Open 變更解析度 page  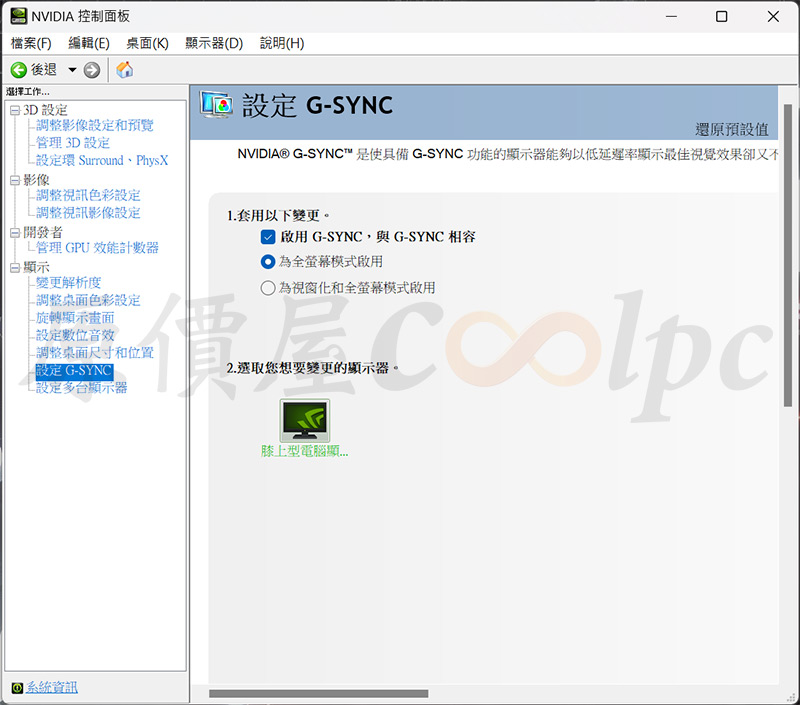click(x=68, y=283)
